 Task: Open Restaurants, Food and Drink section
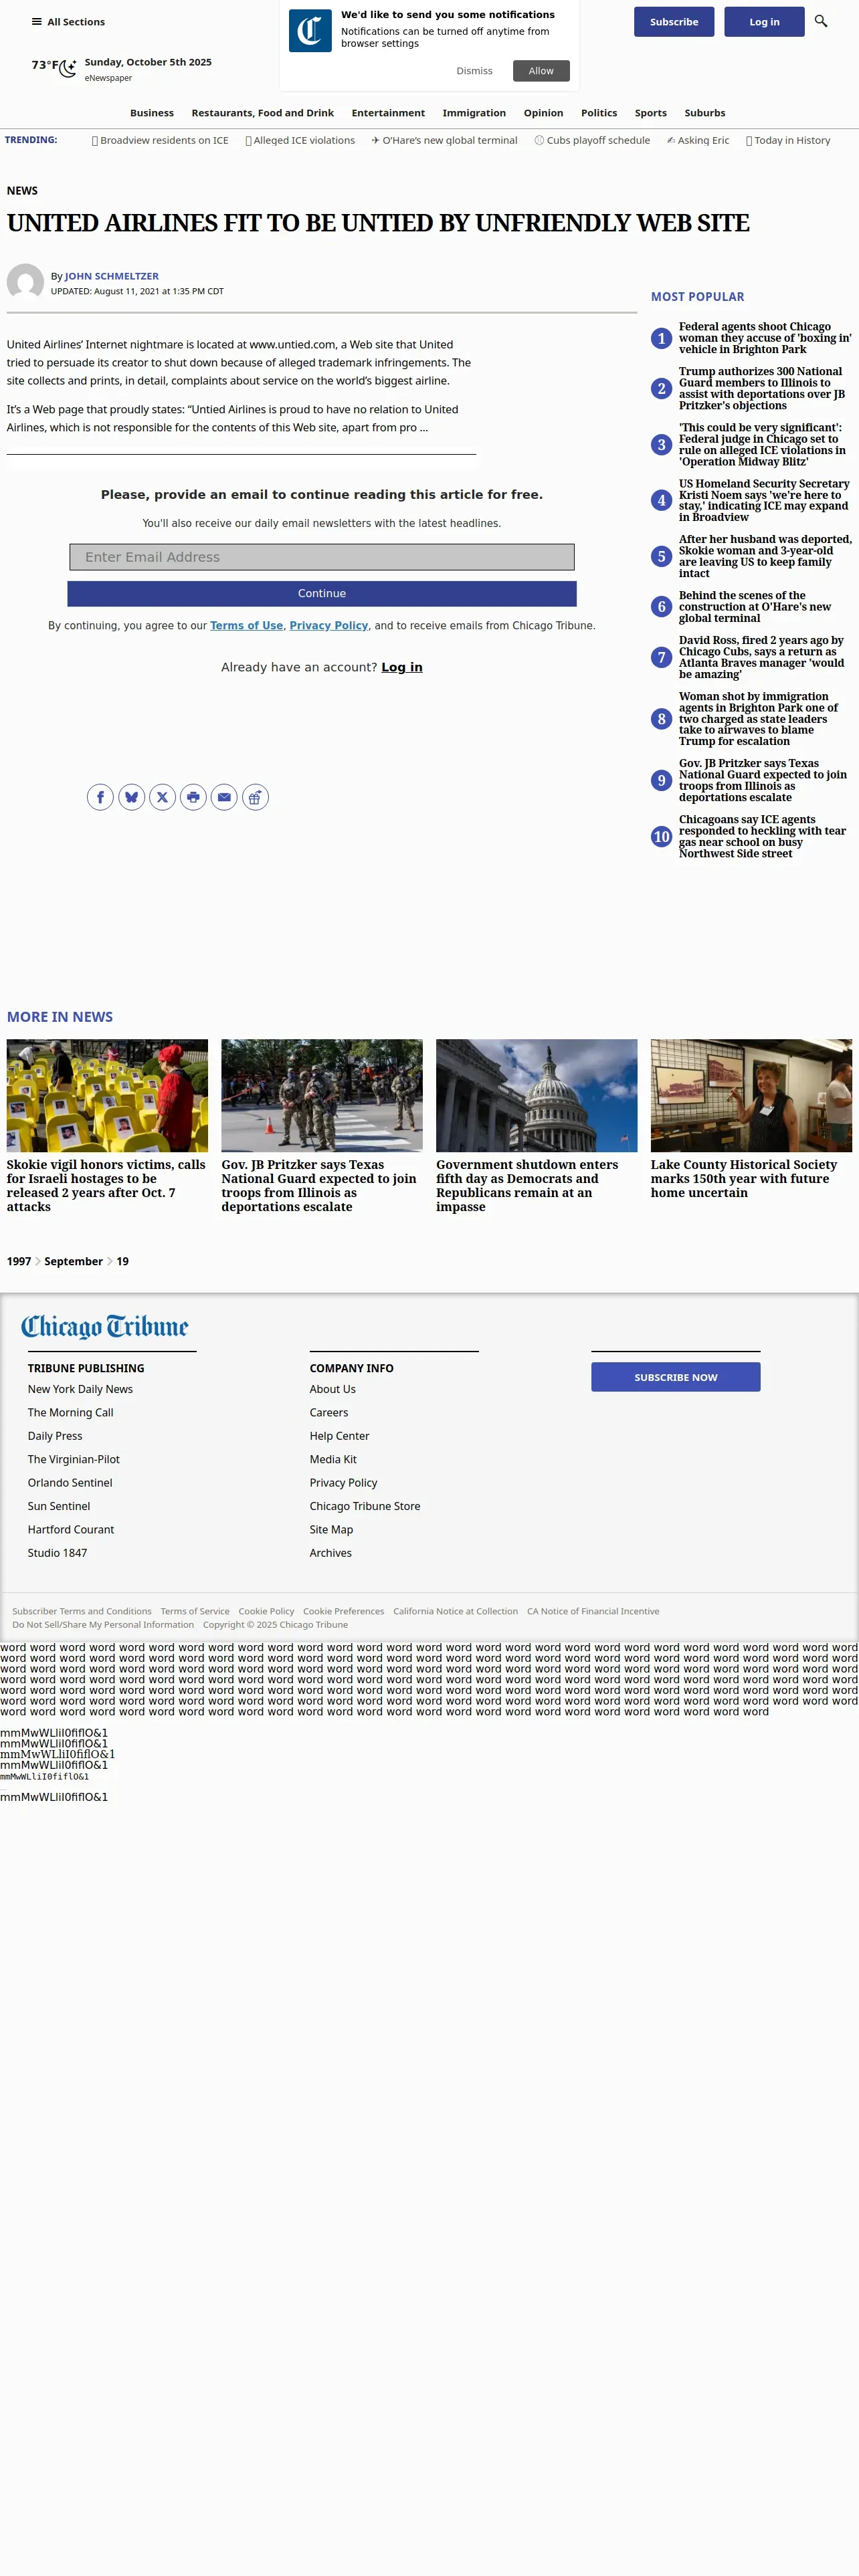click(263, 113)
